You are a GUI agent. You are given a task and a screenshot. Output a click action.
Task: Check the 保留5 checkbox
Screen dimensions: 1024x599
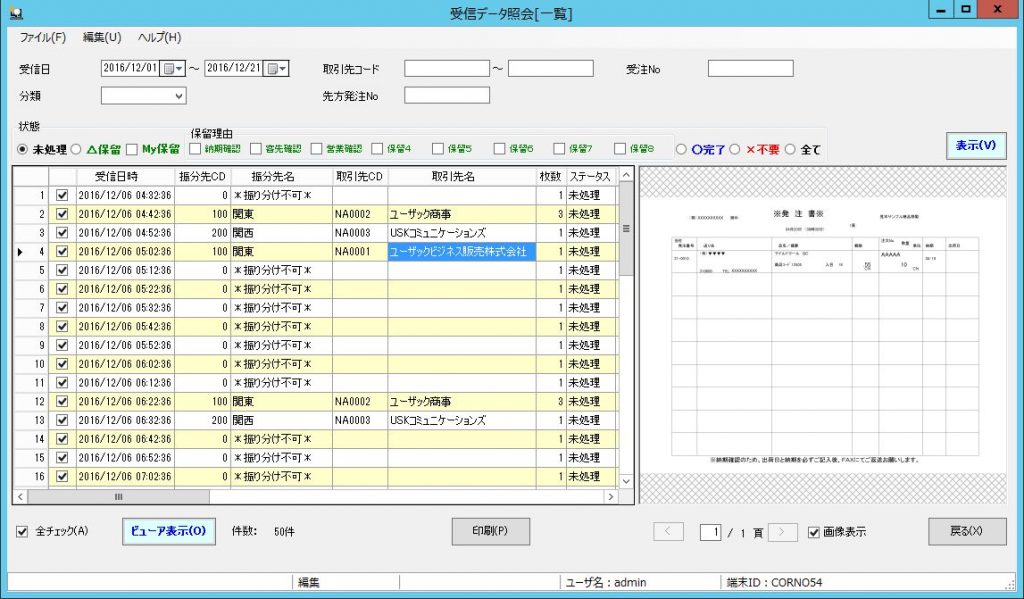pos(438,149)
